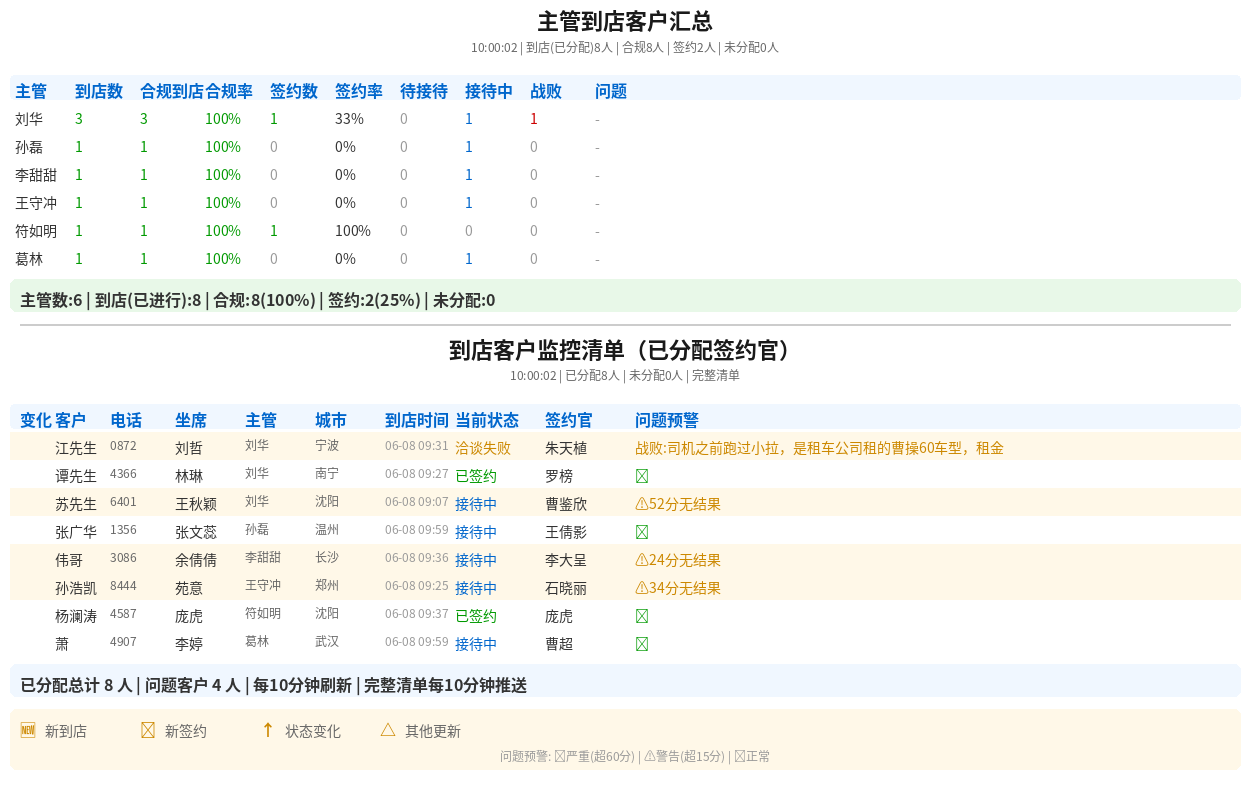Click the warning triangle beside 34分无结果
Viewport: 1250px width, 812px height.
point(642,588)
